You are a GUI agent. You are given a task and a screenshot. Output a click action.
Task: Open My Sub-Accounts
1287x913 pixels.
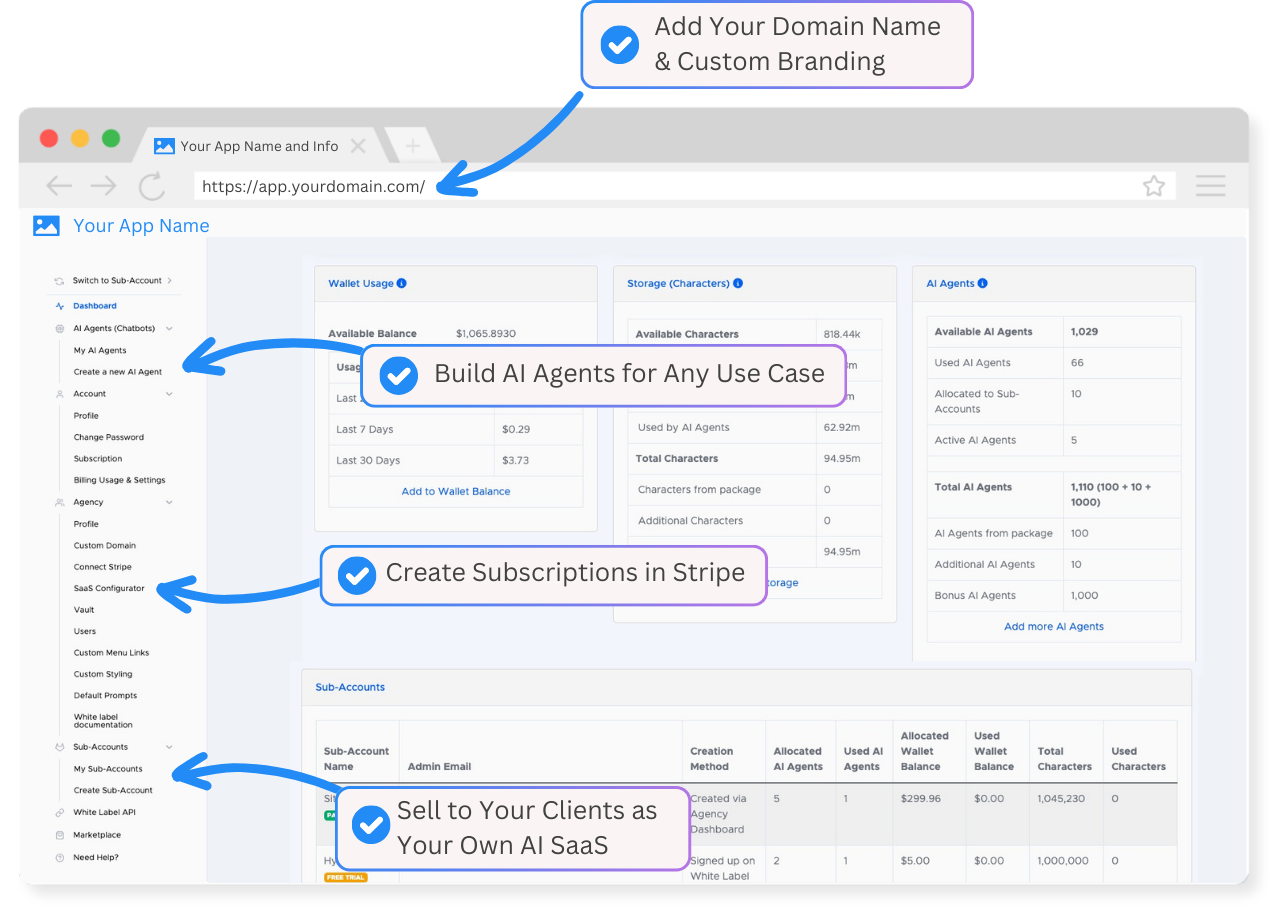pos(108,769)
